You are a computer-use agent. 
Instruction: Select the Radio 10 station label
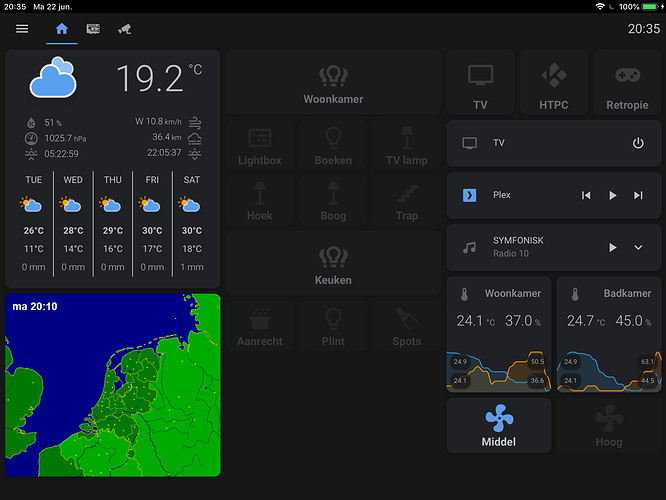point(511,254)
